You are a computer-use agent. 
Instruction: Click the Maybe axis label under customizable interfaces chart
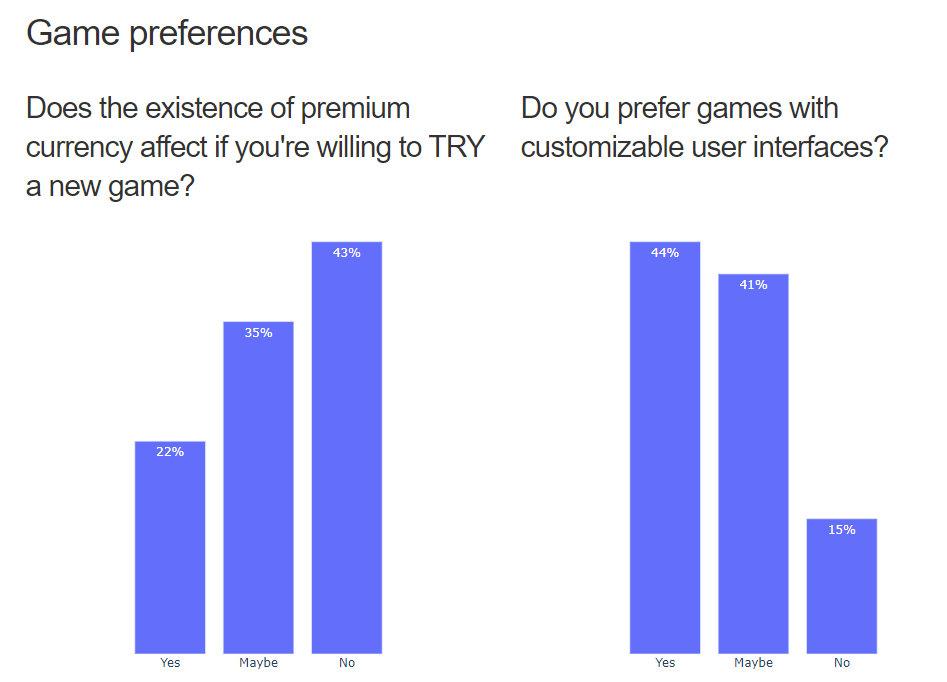753,663
